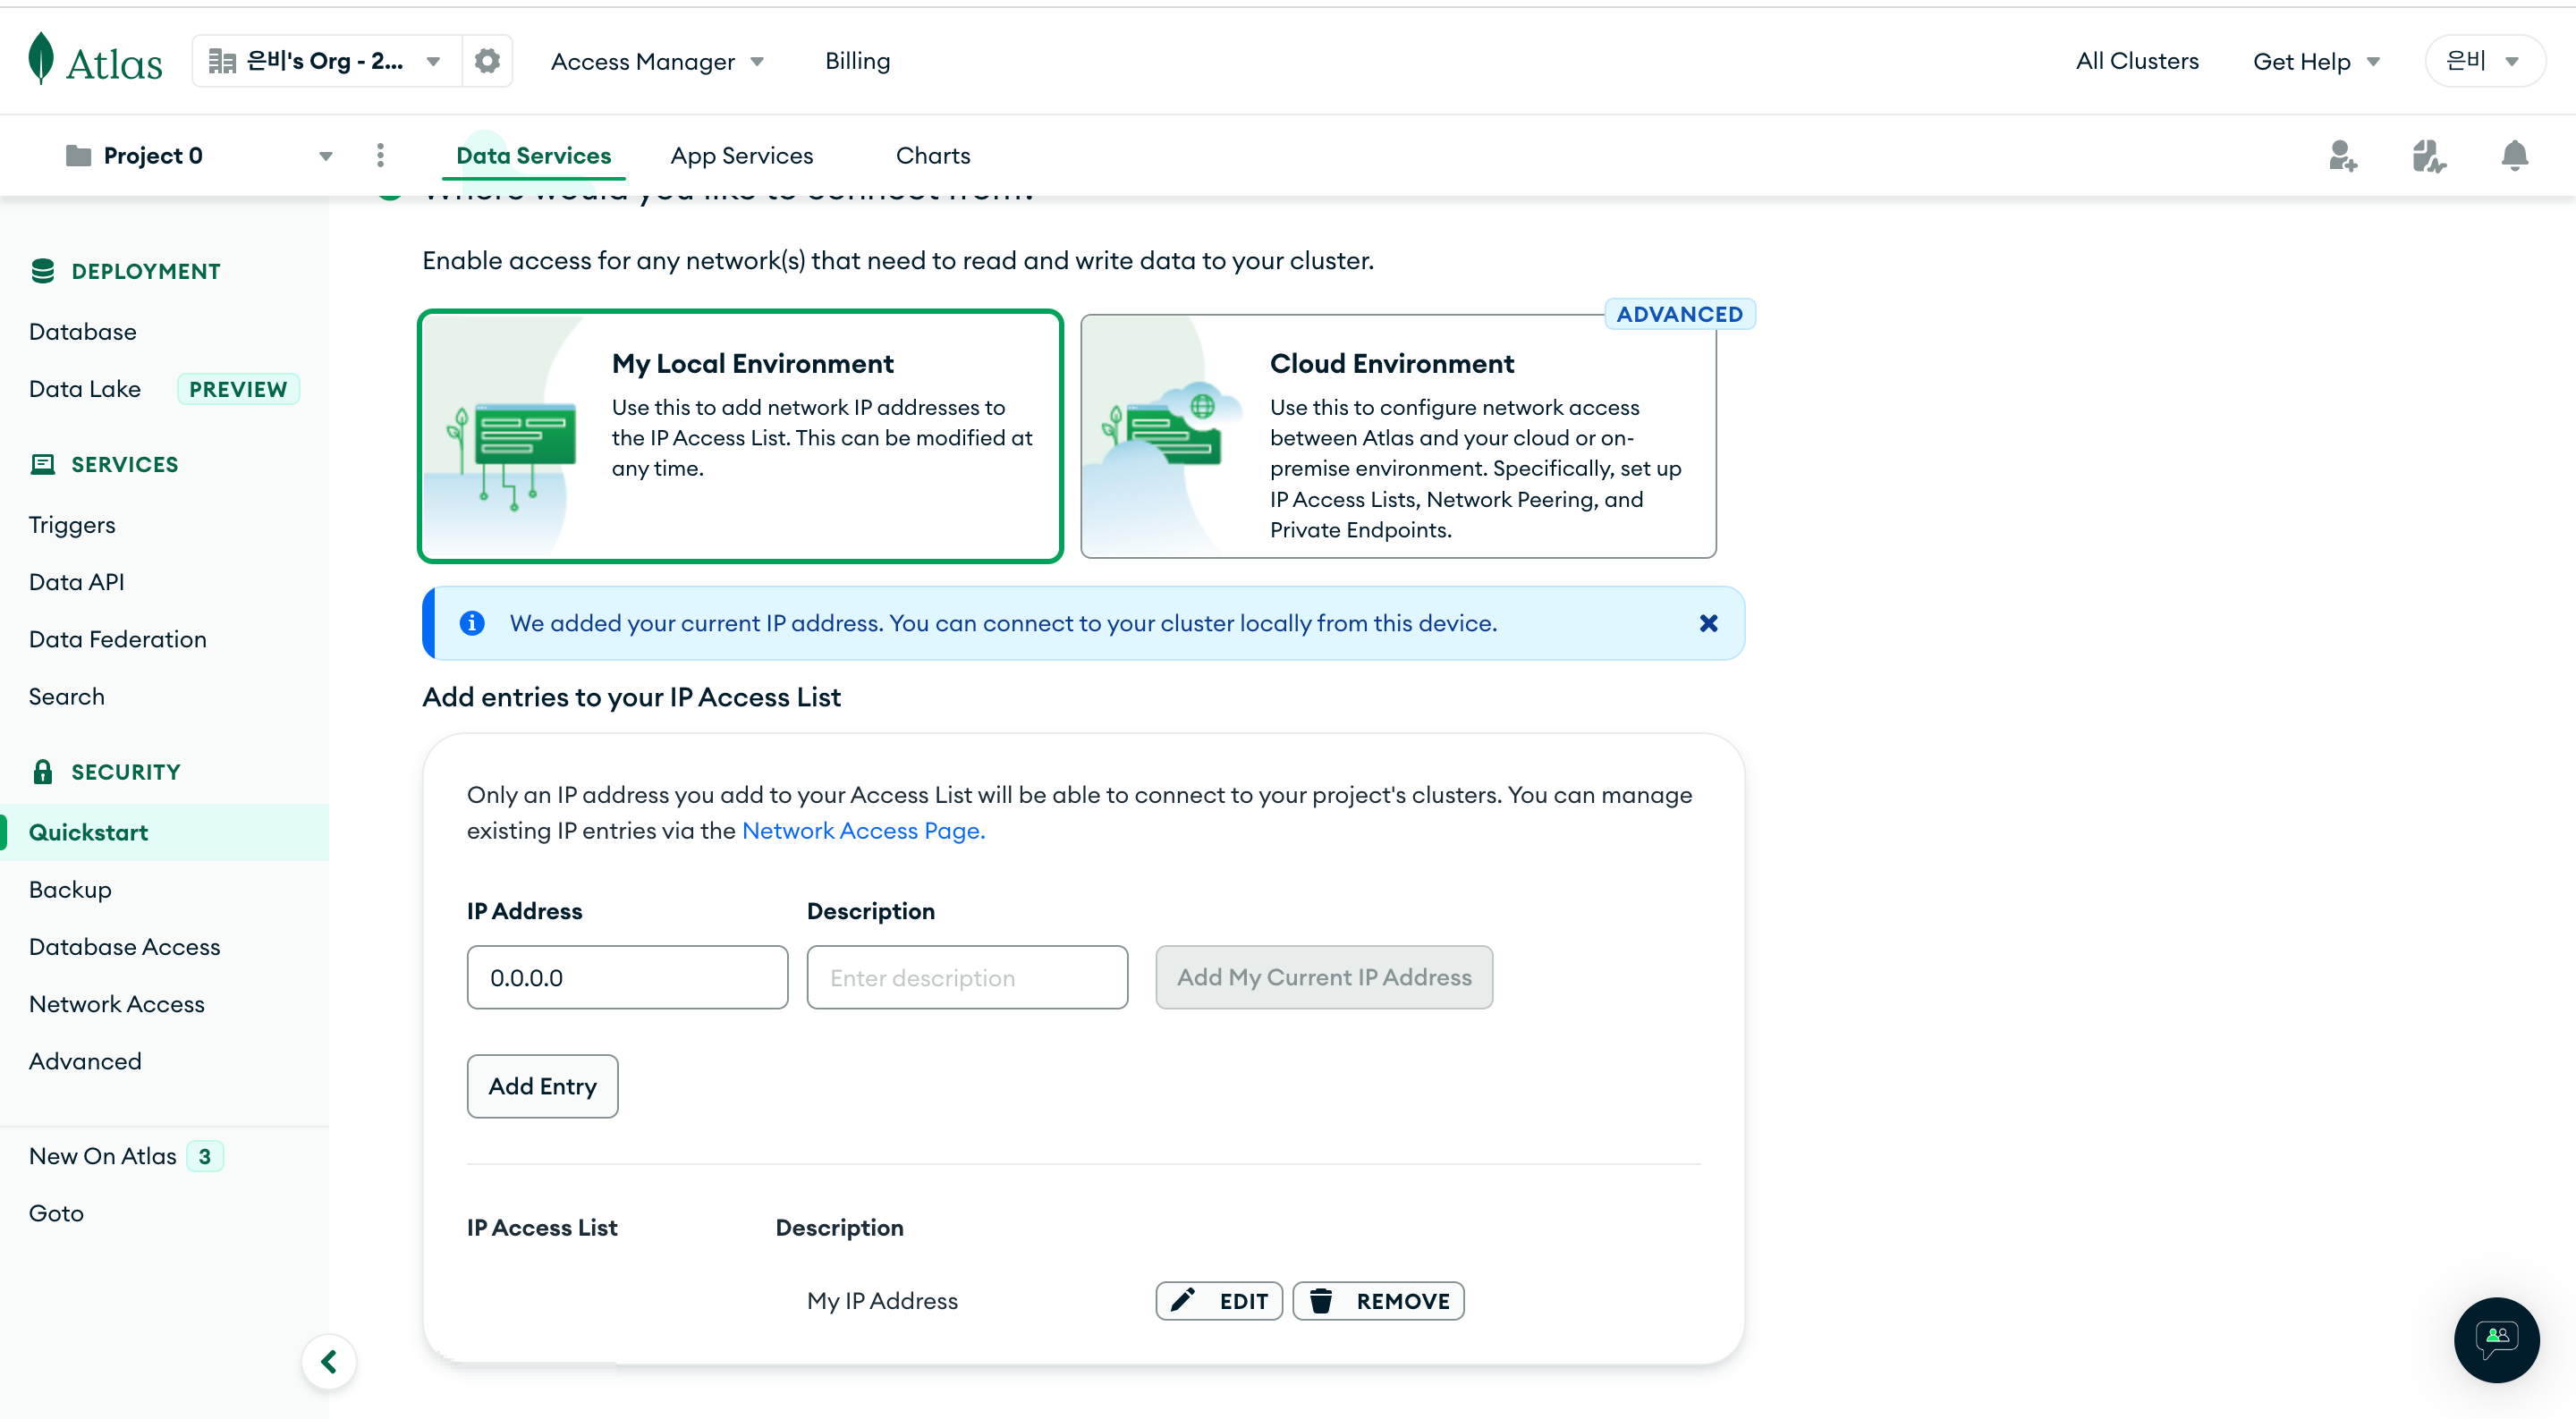Image resolution: width=2576 pixels, height=1419 pixels.
Task: Open organization settings gear icon
Action: [x=487, y=61]
